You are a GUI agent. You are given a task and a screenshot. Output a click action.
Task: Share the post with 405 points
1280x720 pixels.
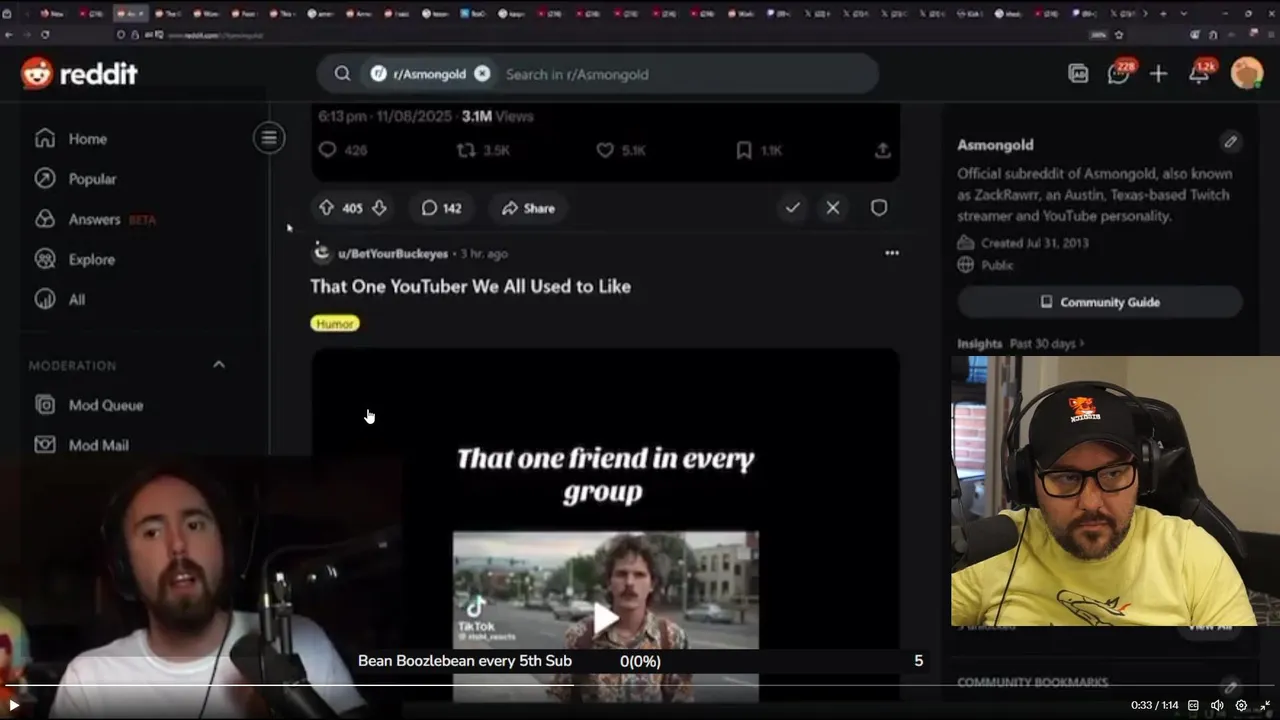(x=528, y=208)
